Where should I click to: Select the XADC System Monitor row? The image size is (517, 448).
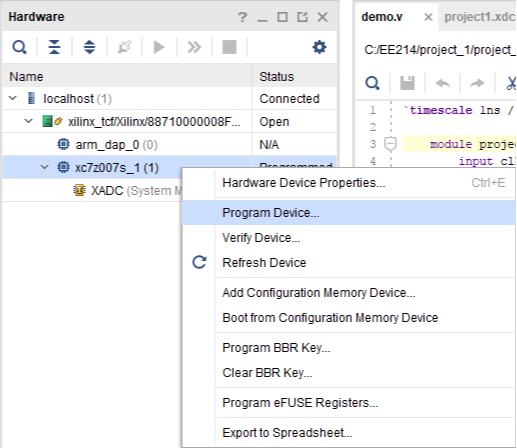tap(92, 190)
